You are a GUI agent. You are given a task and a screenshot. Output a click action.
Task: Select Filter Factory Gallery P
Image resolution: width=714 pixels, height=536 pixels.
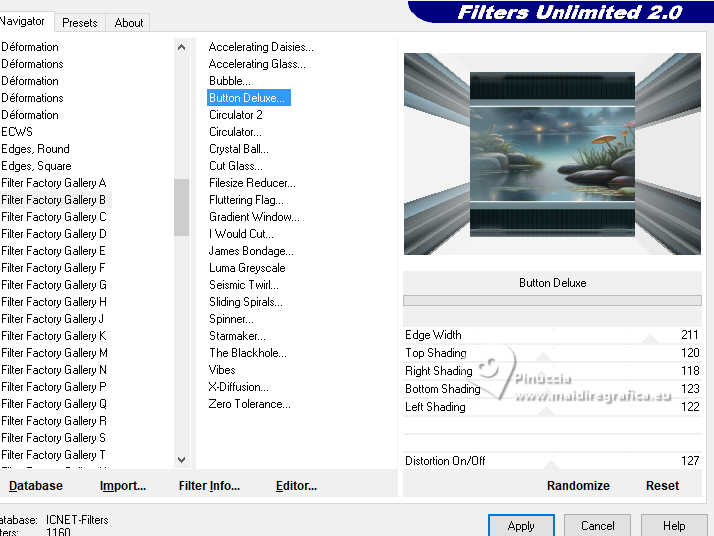point(54,387)
